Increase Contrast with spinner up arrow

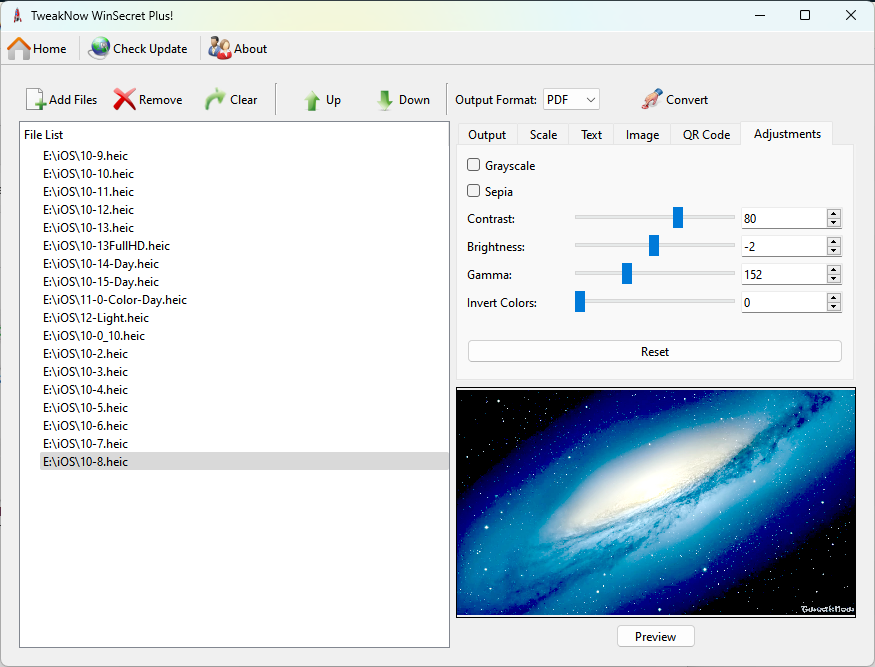[x=834, y=214]
